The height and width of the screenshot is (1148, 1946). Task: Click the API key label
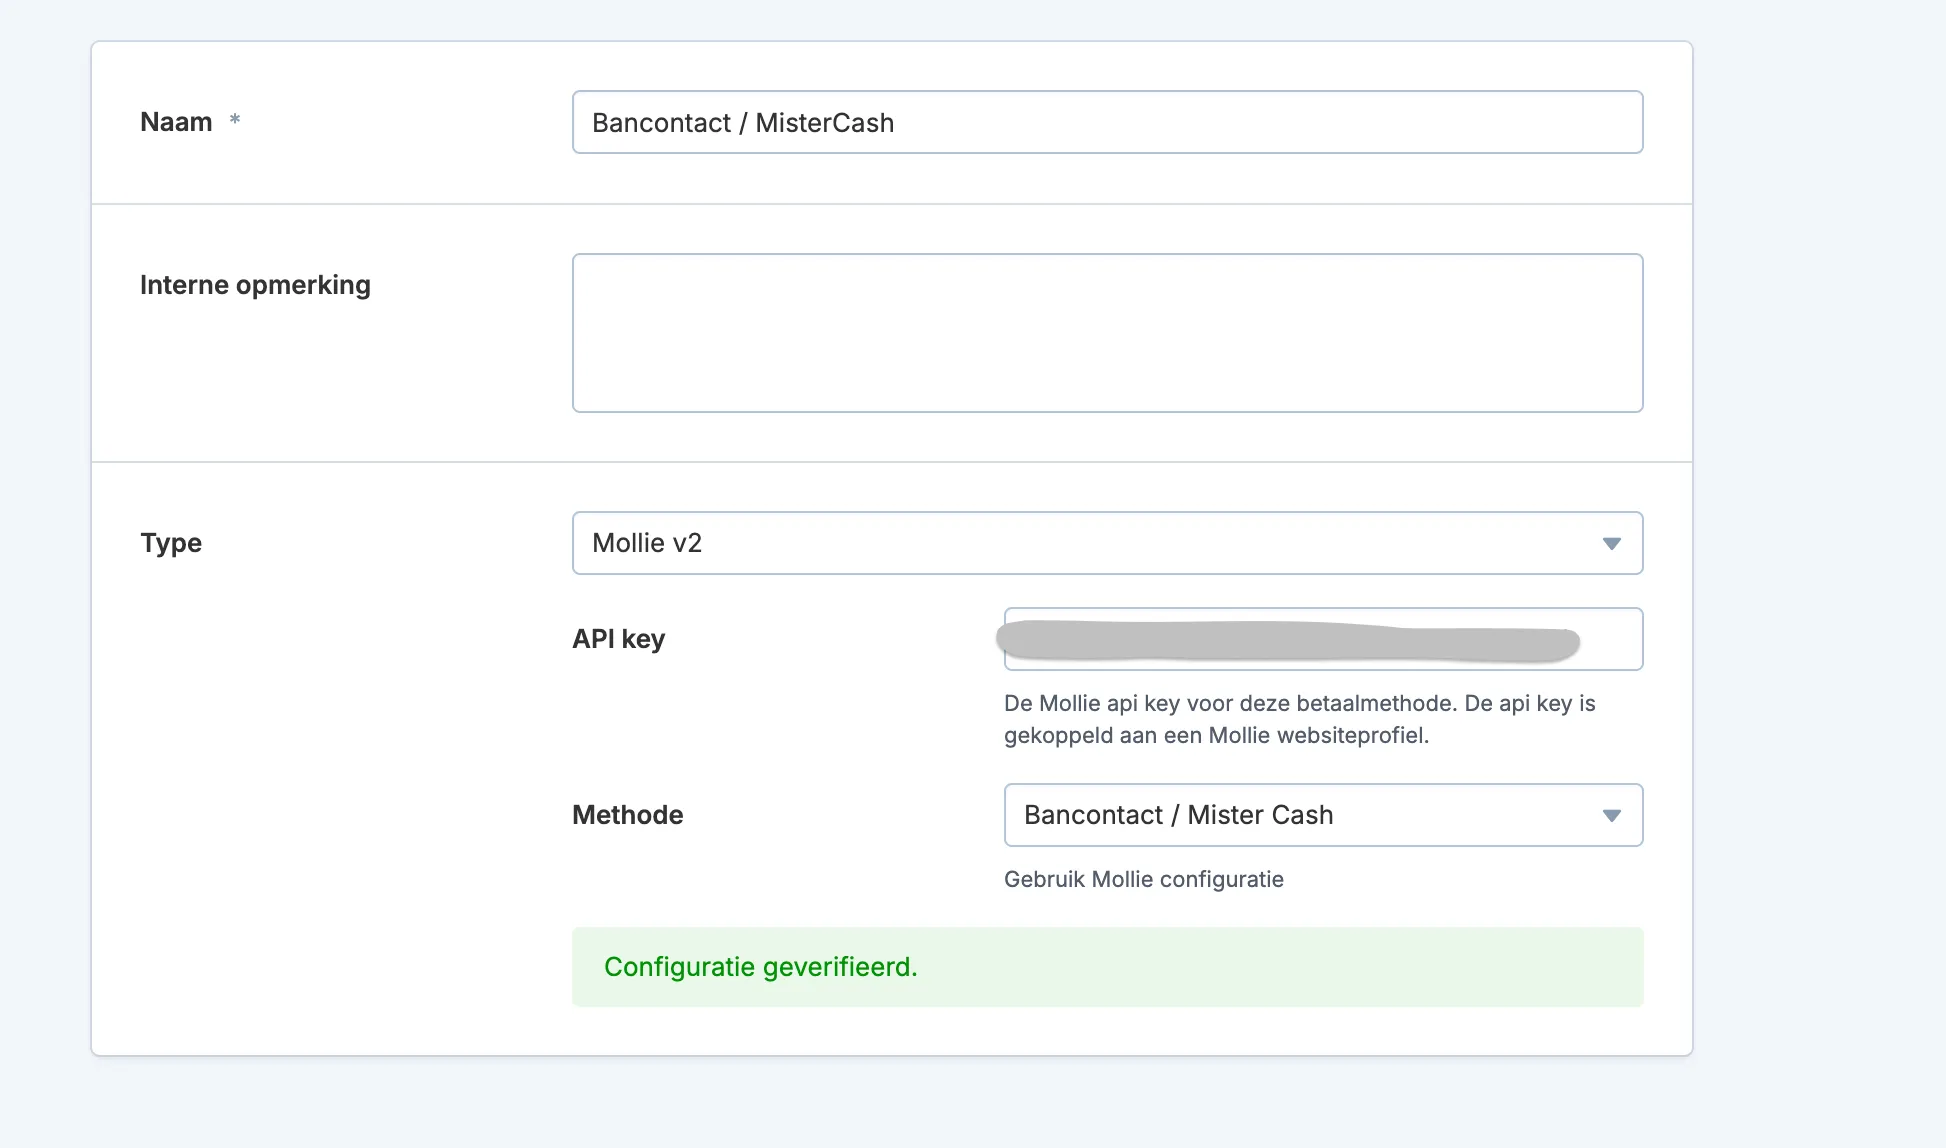coord(618,639)
